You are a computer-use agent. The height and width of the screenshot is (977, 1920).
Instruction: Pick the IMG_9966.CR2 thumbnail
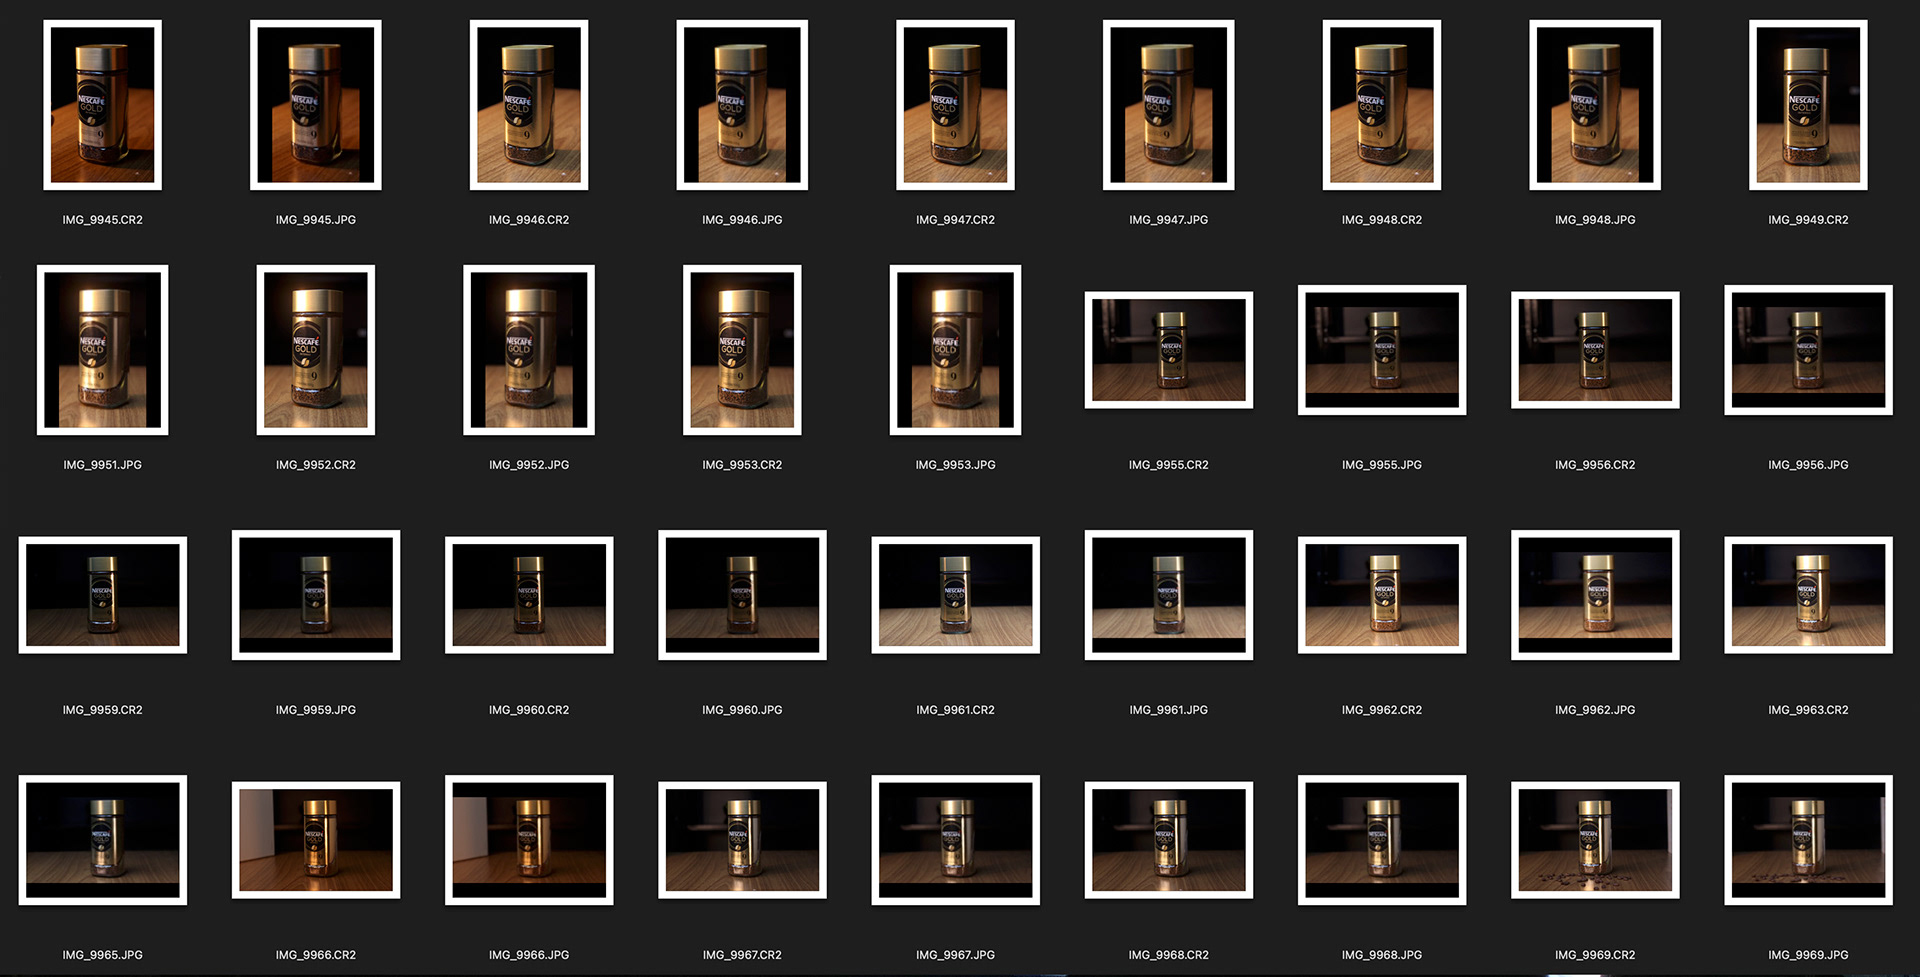click(316, 840)
